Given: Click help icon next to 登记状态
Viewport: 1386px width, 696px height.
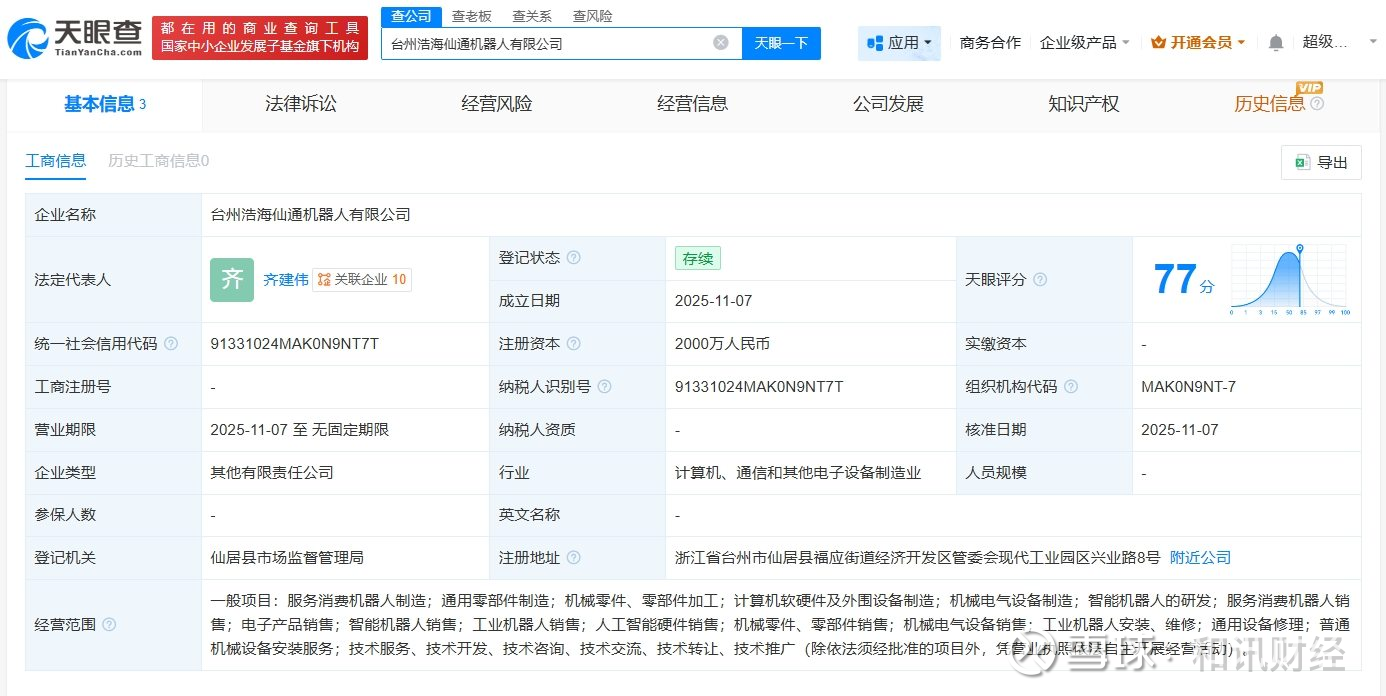Looking at the screenshot, I should coord(573,258).
